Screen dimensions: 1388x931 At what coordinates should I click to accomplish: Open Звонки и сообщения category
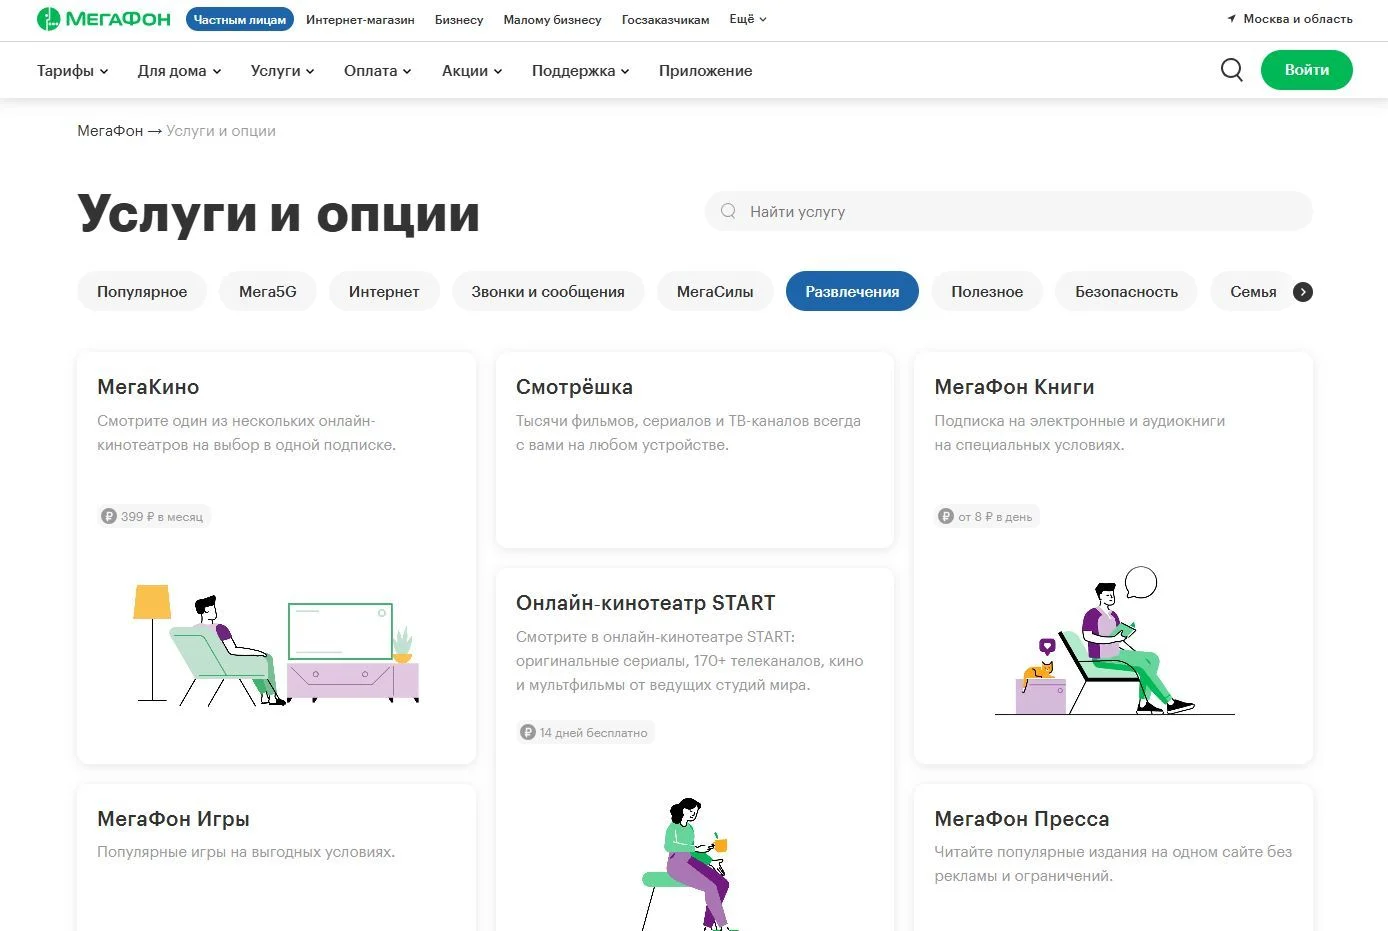tap(548, 291)
